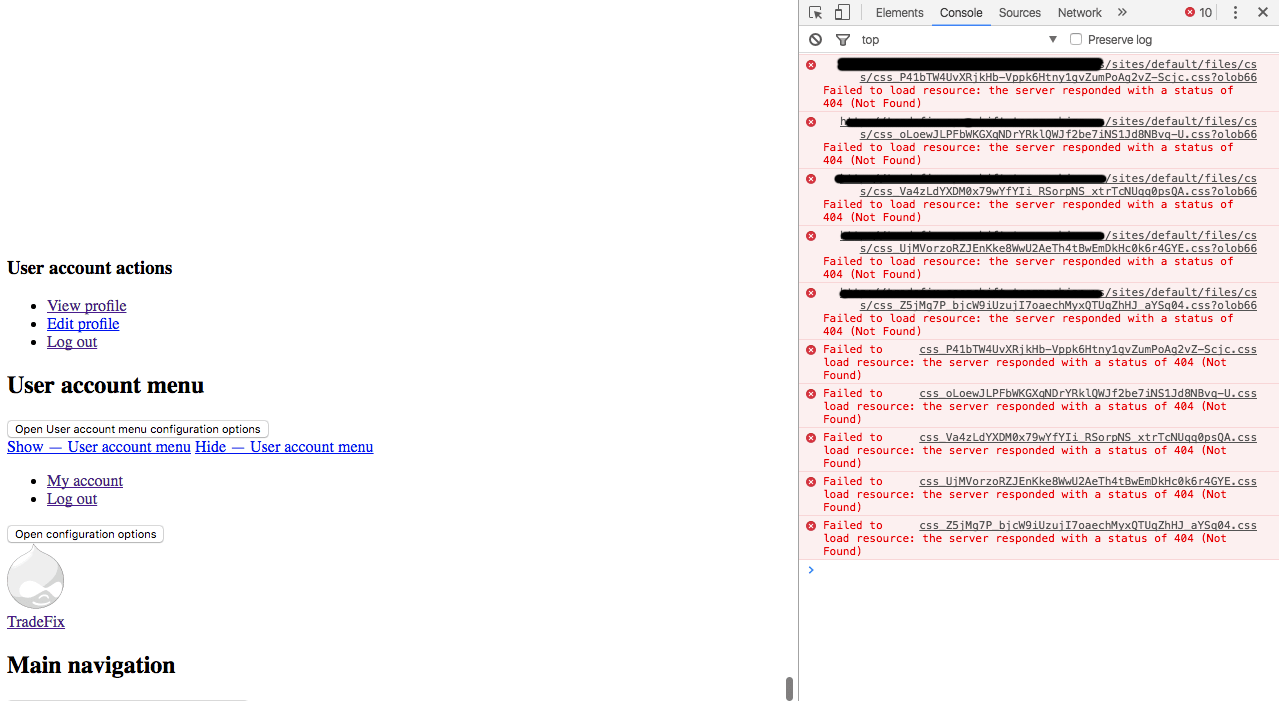The height and width of the screenshot is (701, 1279).
Task: Open the My account link
Action: [x=85, y=481]
